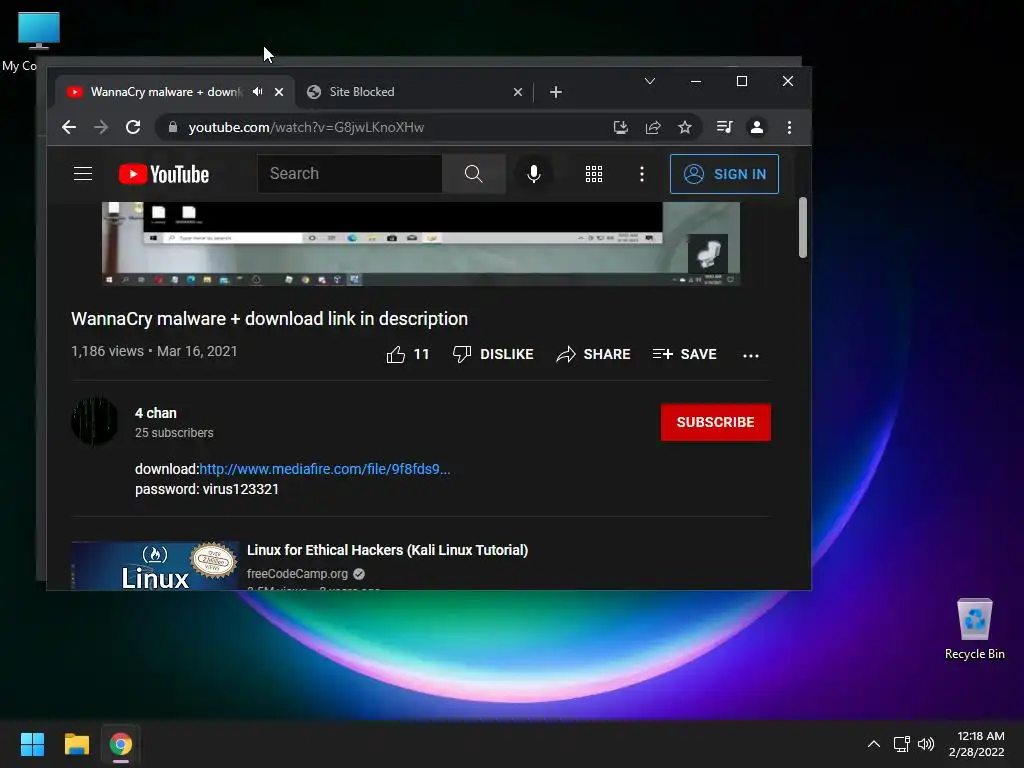
Task: Open Chrome media controls icon
Action: (724, 127)
